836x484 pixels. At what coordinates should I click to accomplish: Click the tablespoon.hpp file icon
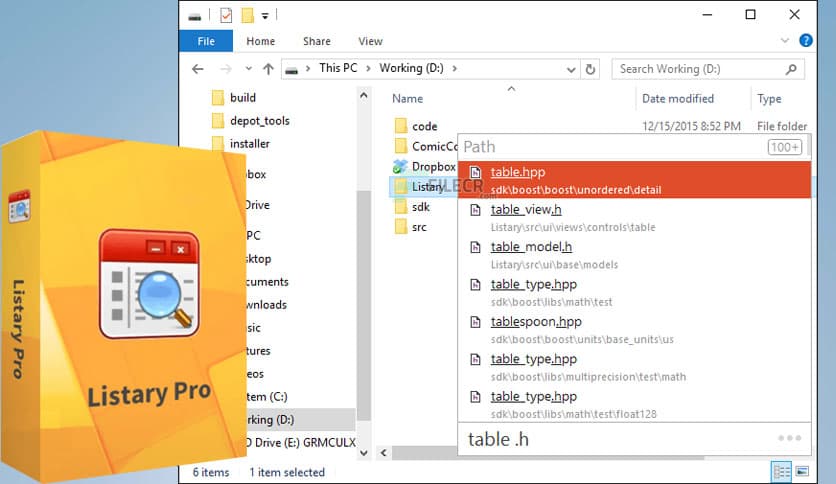pos(475,322)
